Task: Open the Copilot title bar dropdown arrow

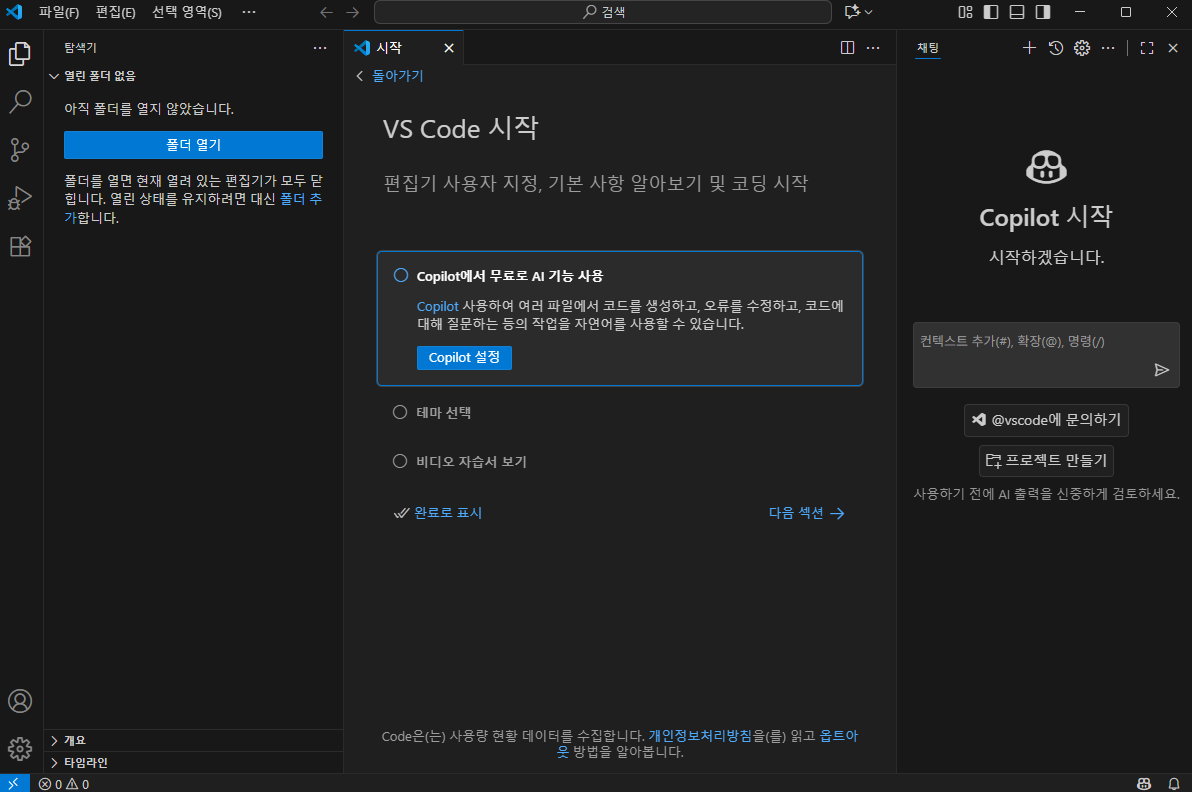Action: [x=869, y=12]
